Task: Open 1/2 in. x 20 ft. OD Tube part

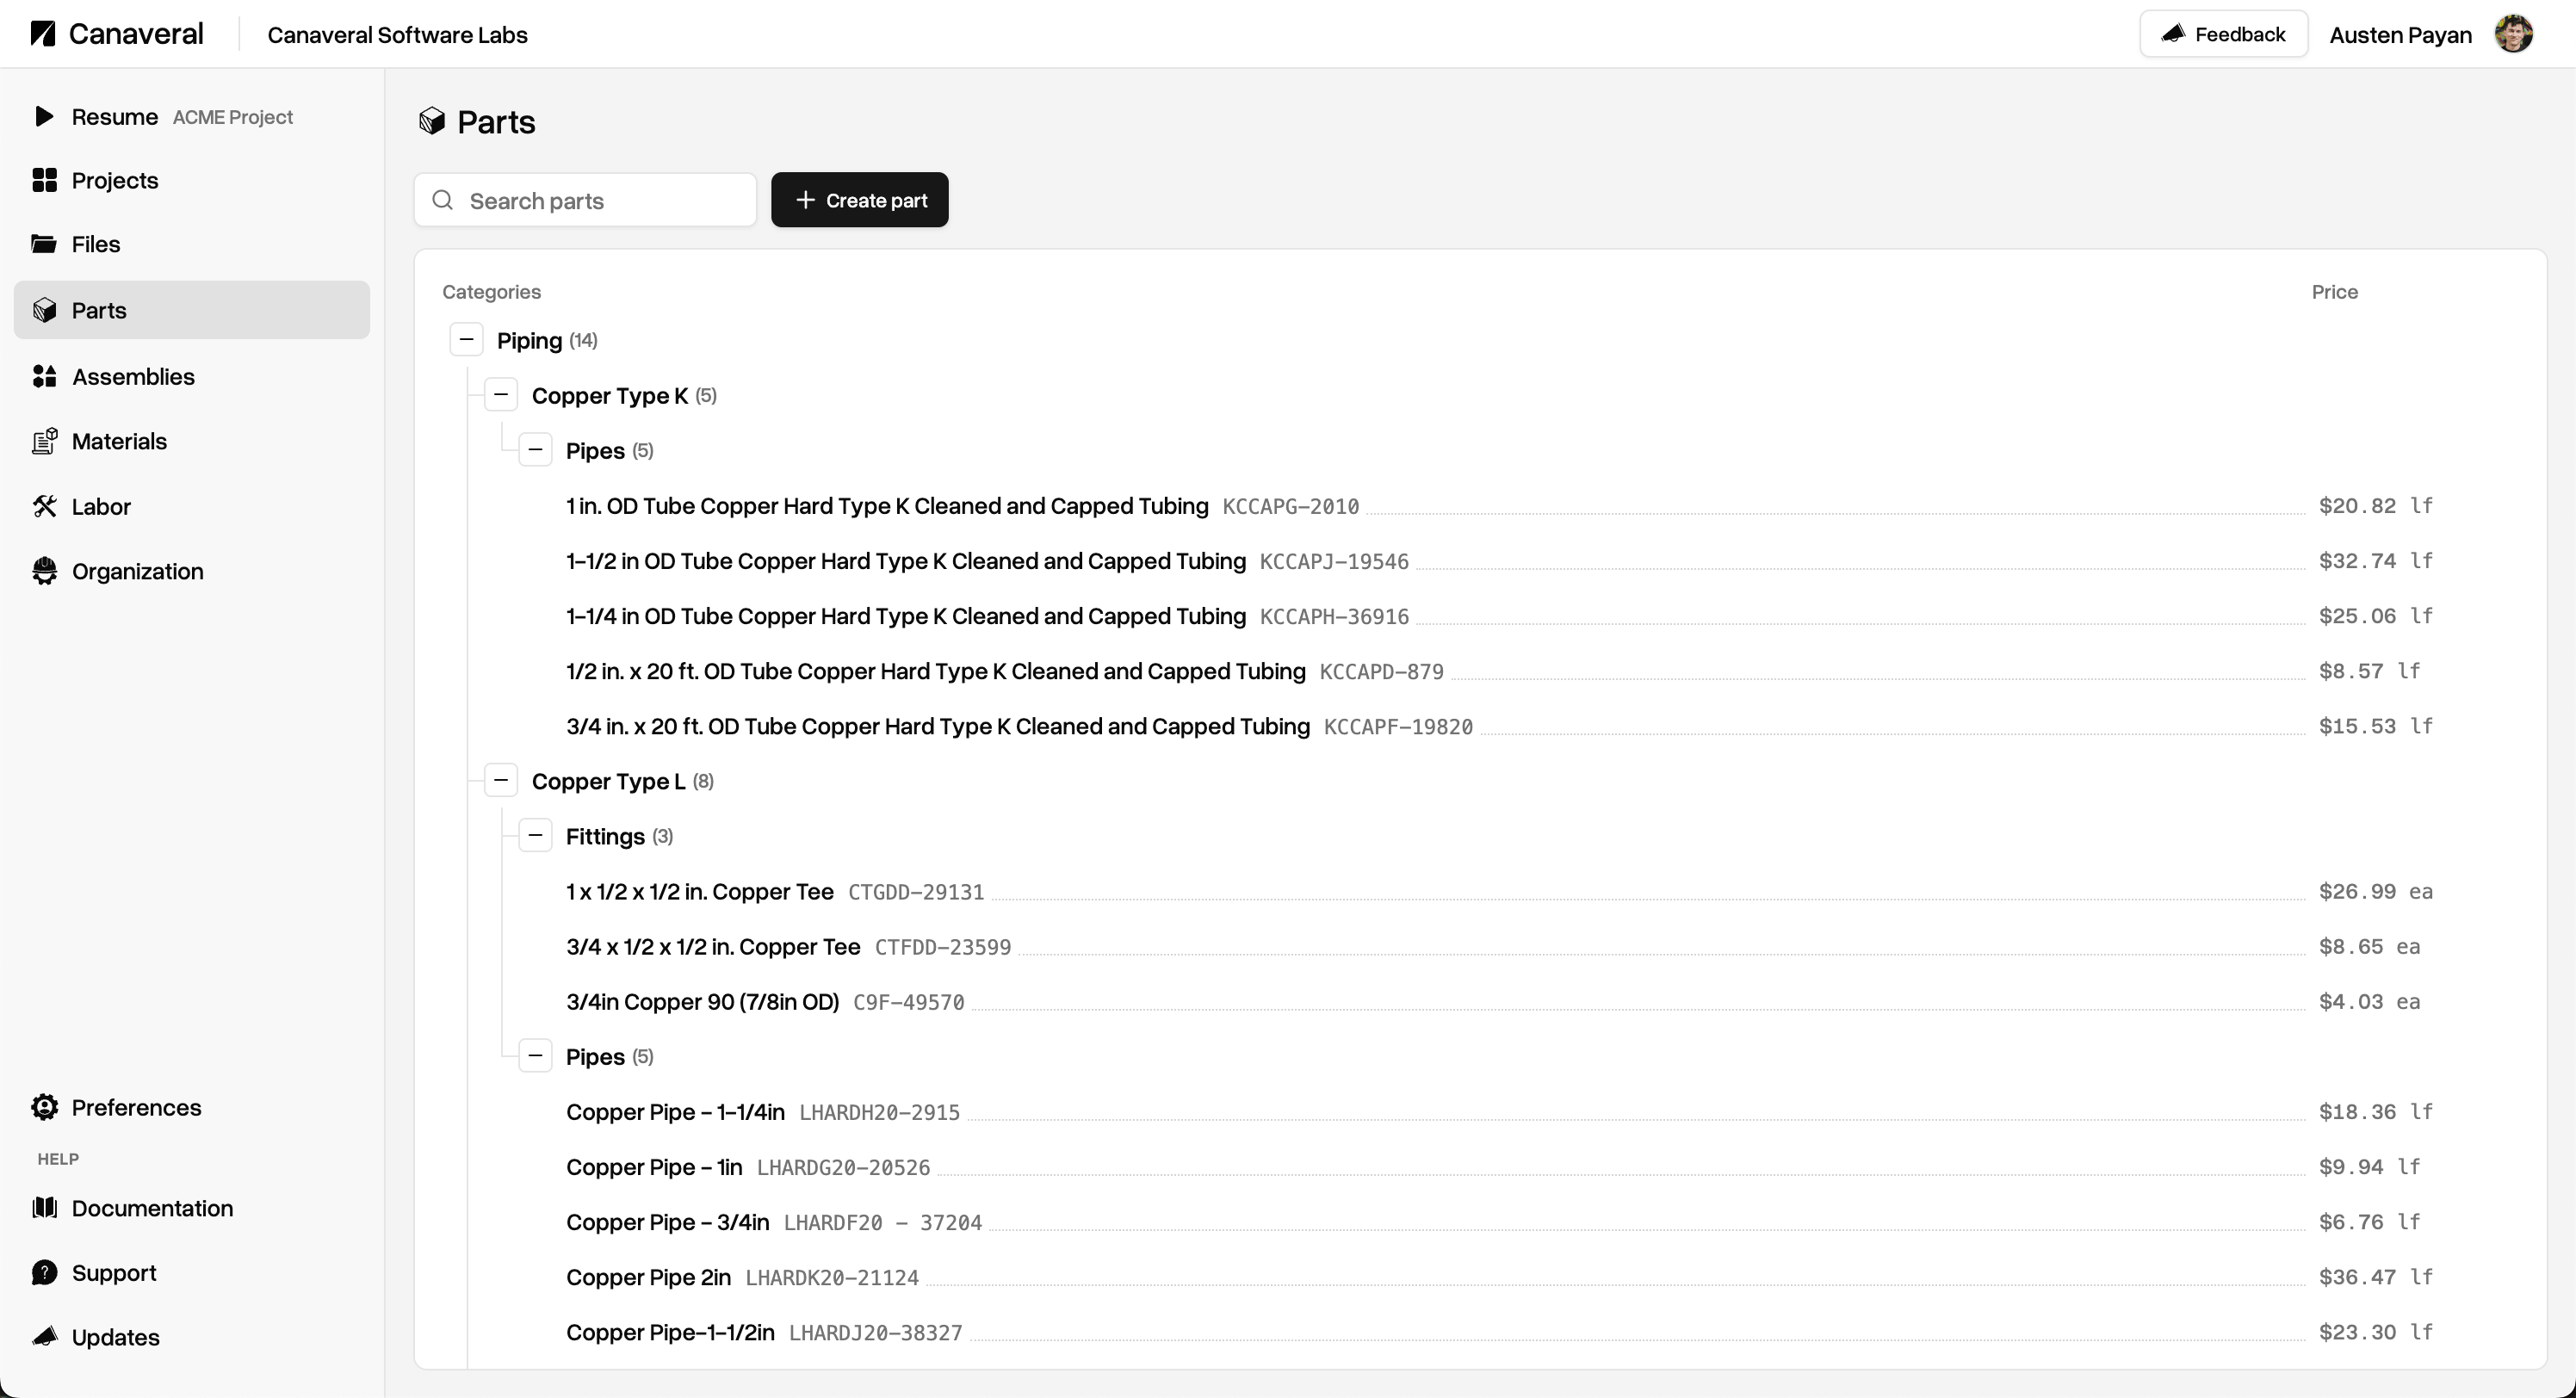Action: (1499, 671)
